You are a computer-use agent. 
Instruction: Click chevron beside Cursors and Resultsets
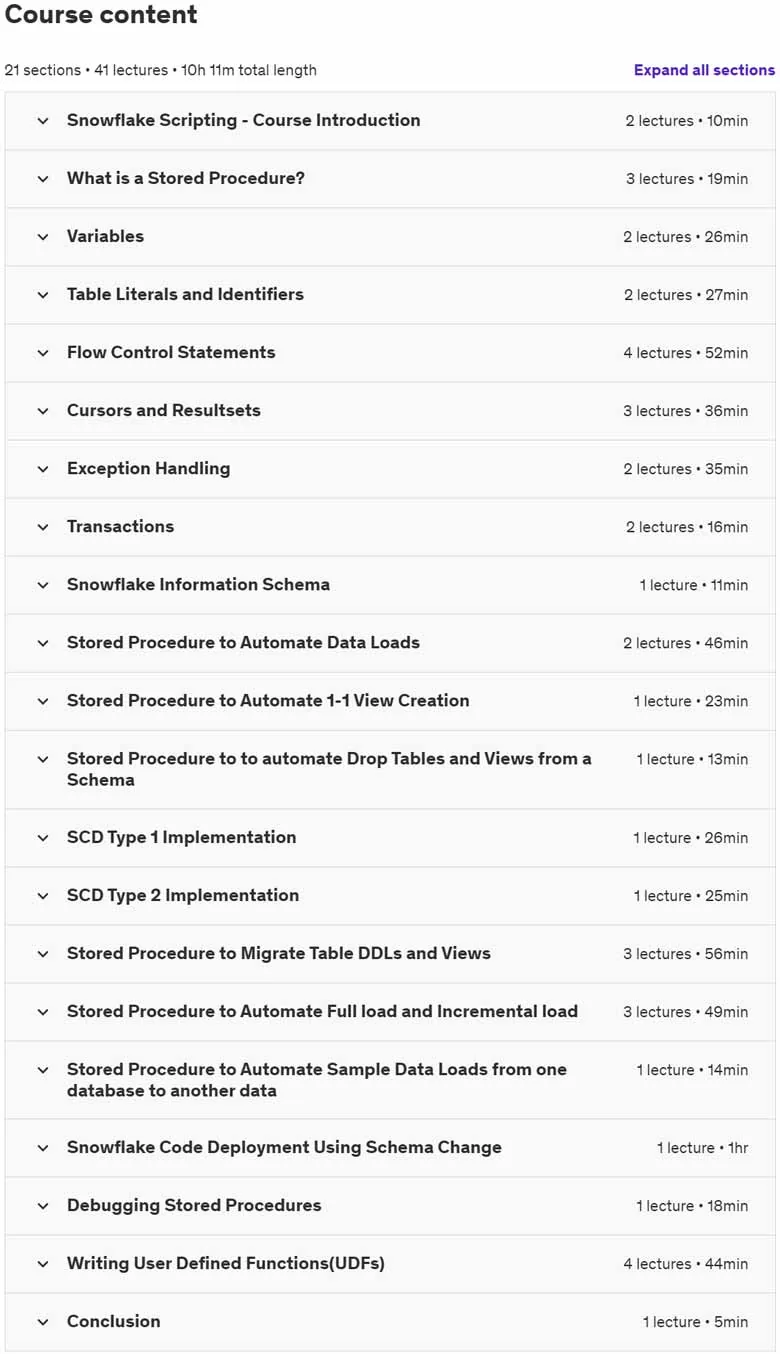click(x=43, y=411)
